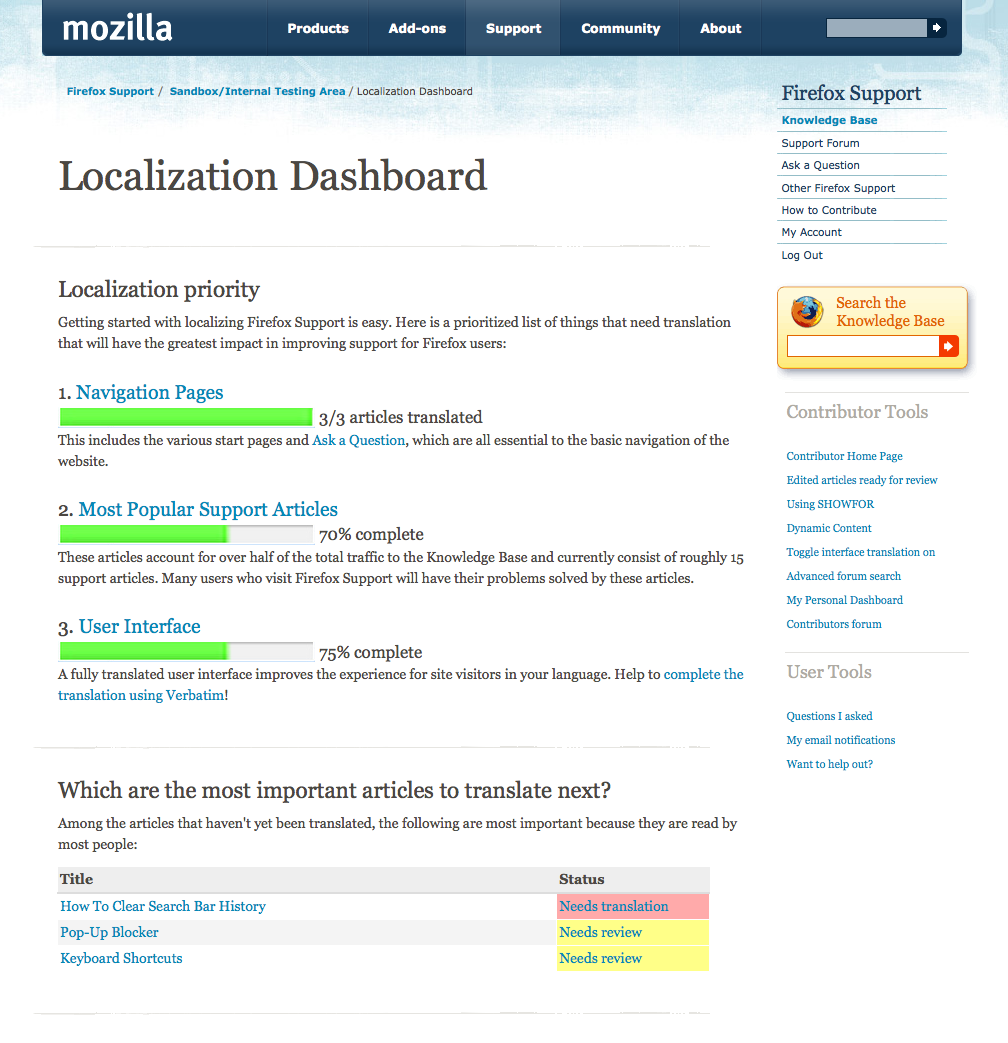Open Questions I asked

point(829,716)
